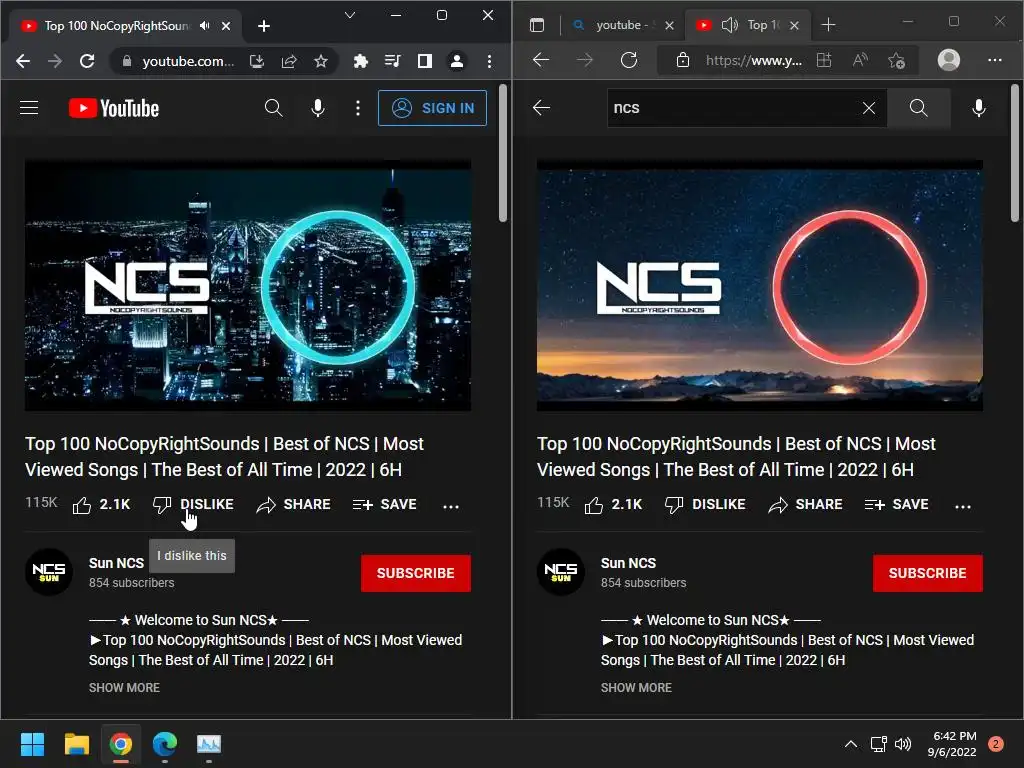Open Chrome tab search chevron
This screenshot has height=768, width=1024.
(350, 15)
